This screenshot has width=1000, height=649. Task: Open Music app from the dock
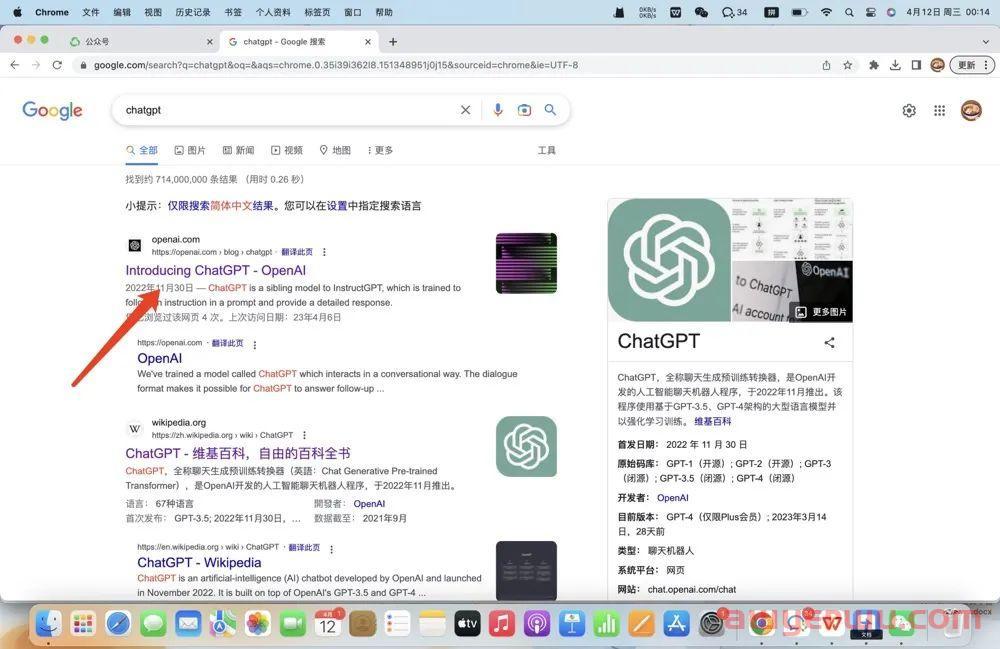[502, 623]
